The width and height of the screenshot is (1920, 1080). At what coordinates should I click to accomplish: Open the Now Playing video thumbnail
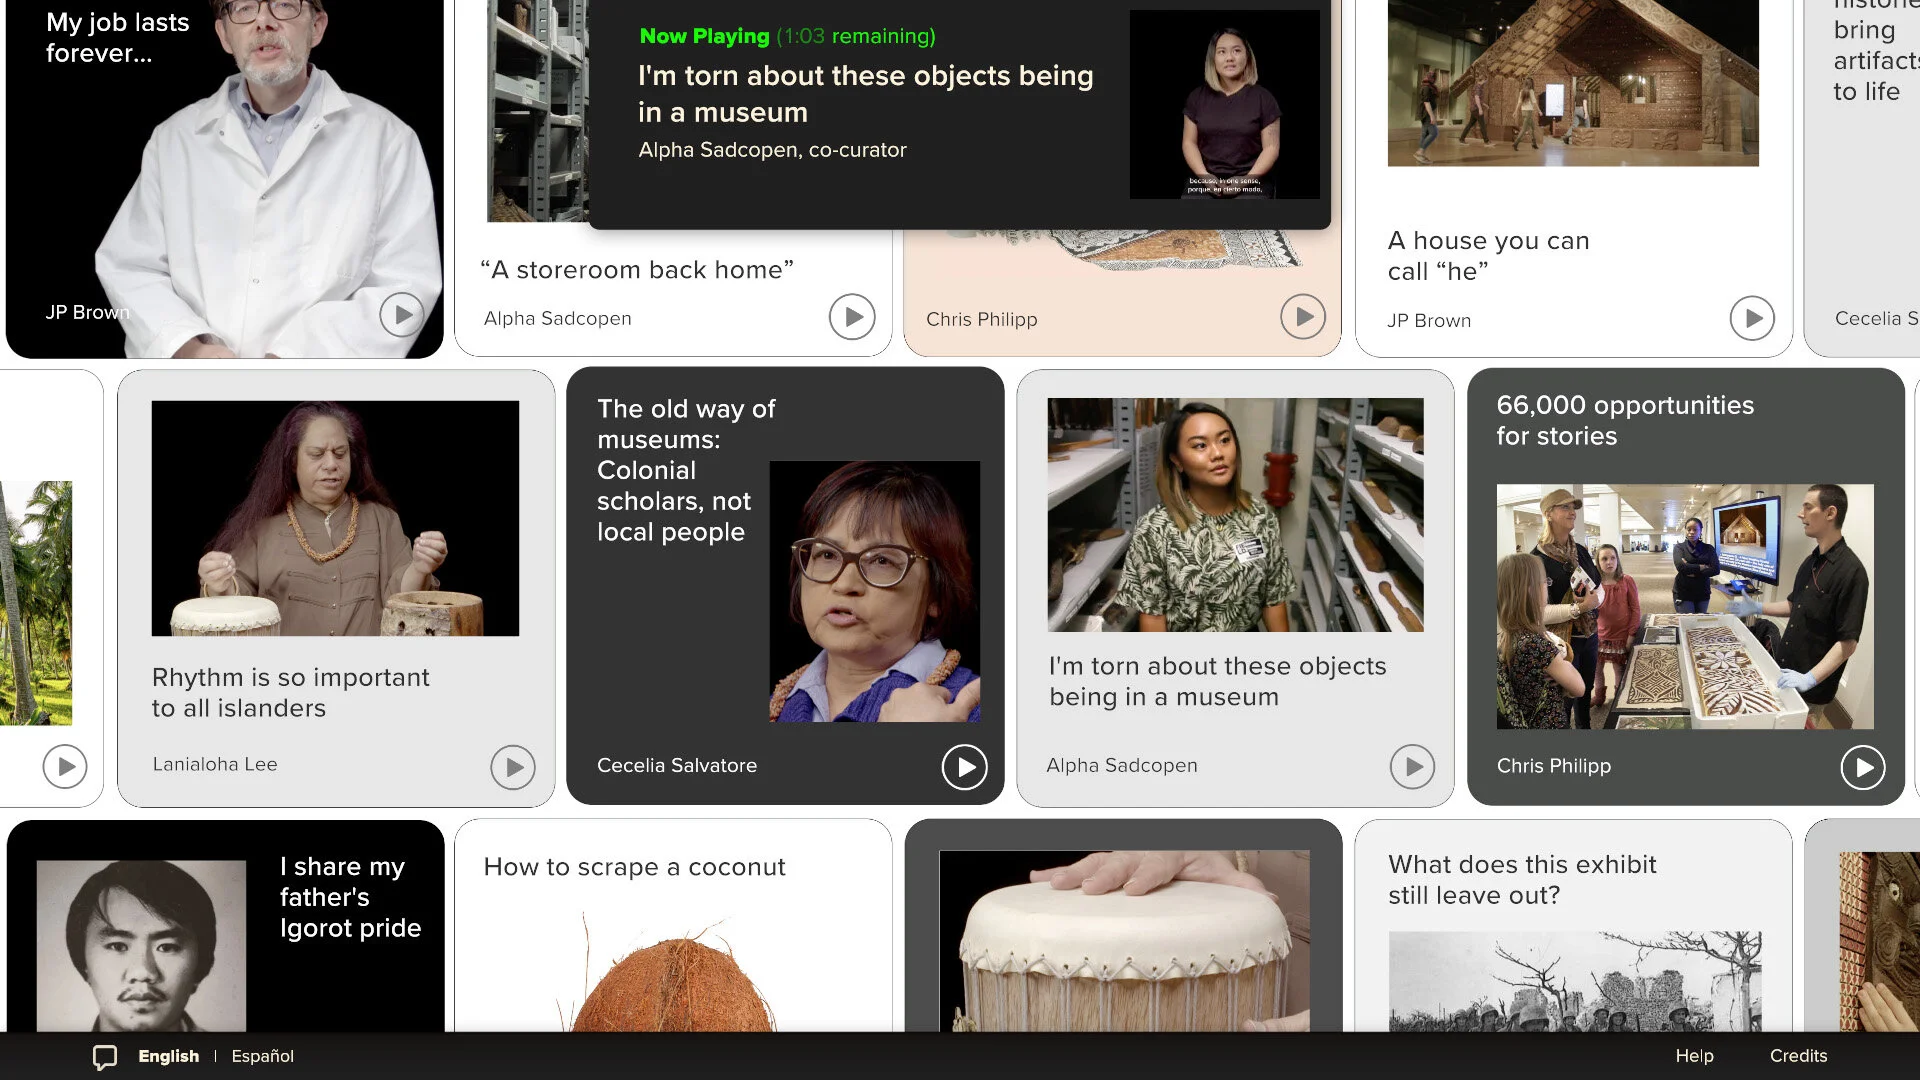[x=1224, y=104]
